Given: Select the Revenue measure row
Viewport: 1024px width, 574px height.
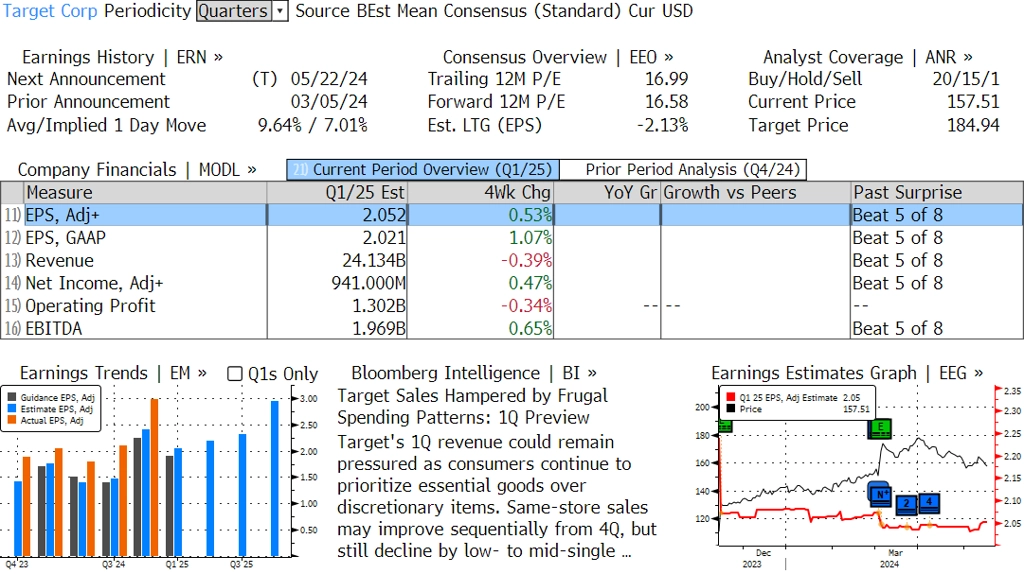Looking at the screenshot, I should click(x=512, y=261).
